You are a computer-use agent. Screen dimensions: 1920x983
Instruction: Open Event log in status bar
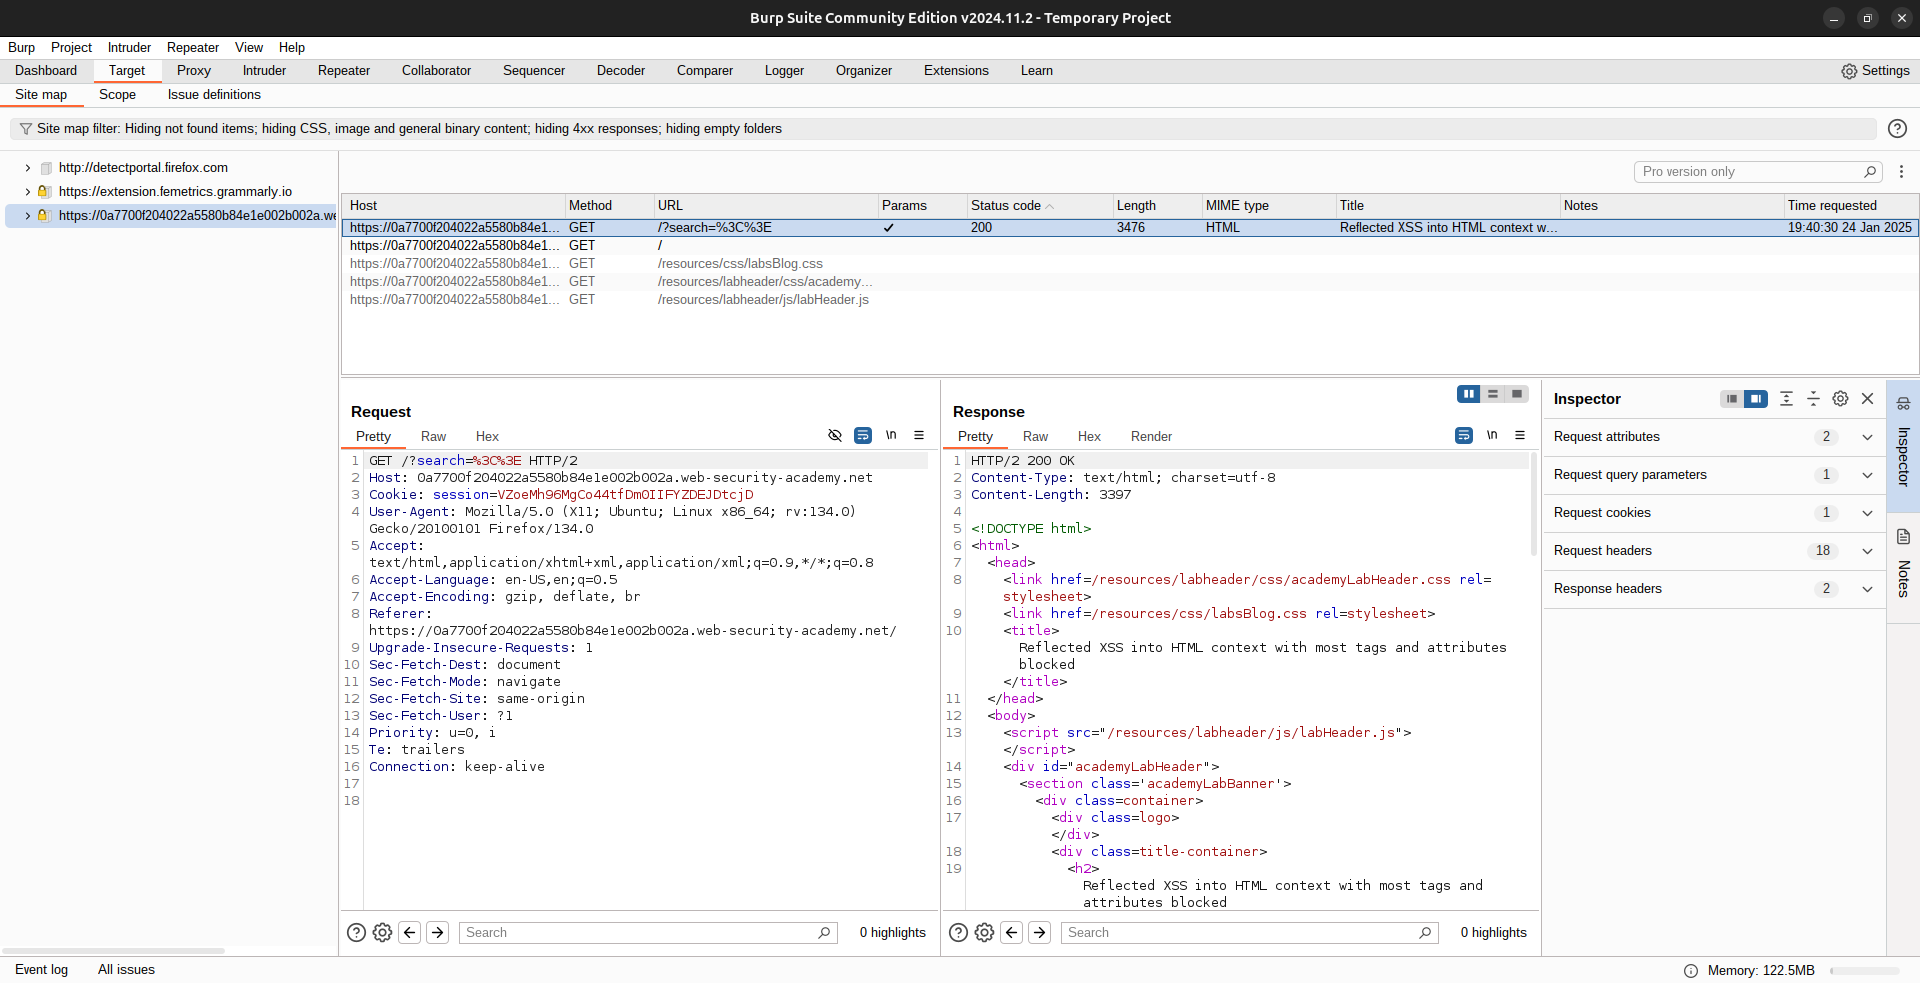(x=42, y=970)
